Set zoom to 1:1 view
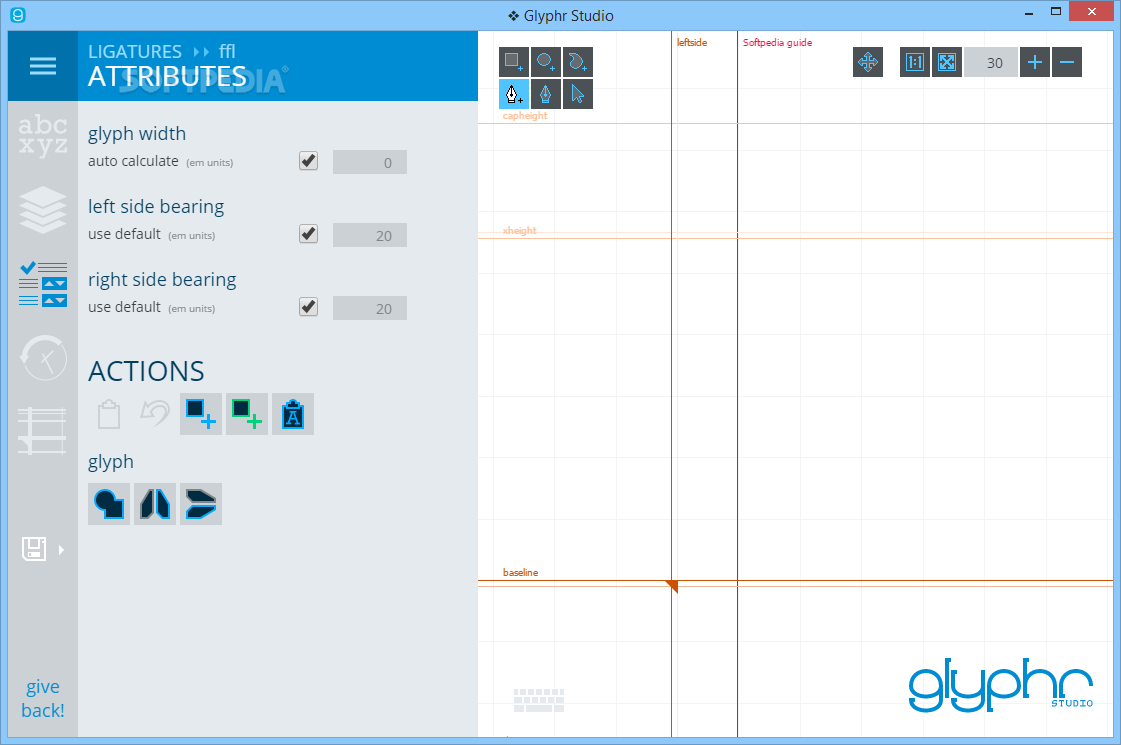Image resolution: width=1121 pixels, height=745 pixels. coord(914,62)
